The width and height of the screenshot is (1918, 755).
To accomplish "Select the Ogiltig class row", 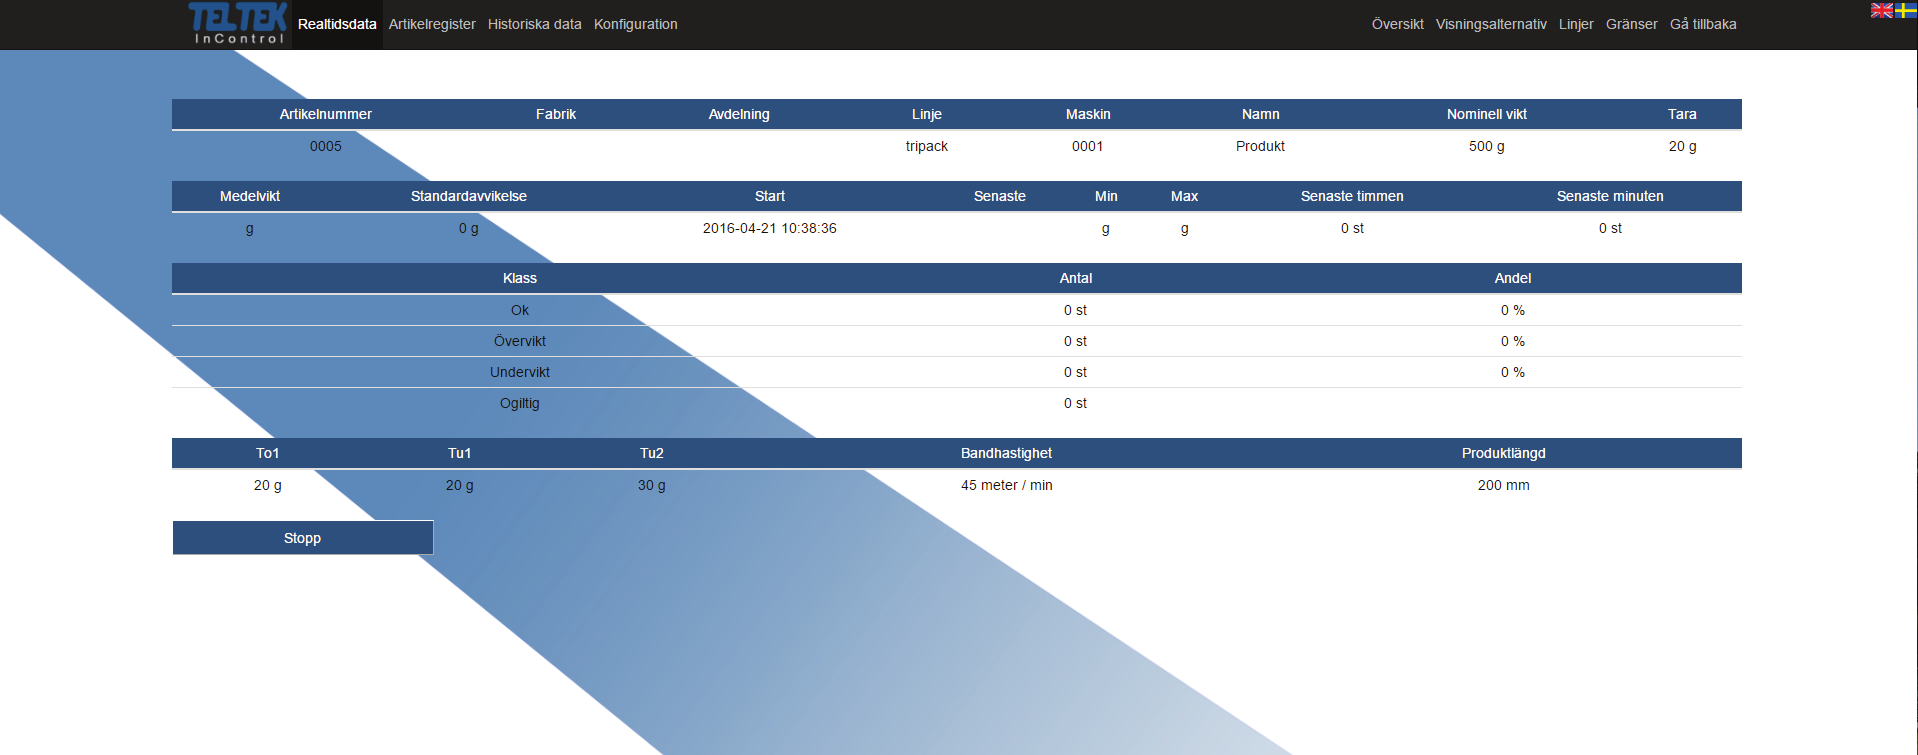I will point(957,403).
